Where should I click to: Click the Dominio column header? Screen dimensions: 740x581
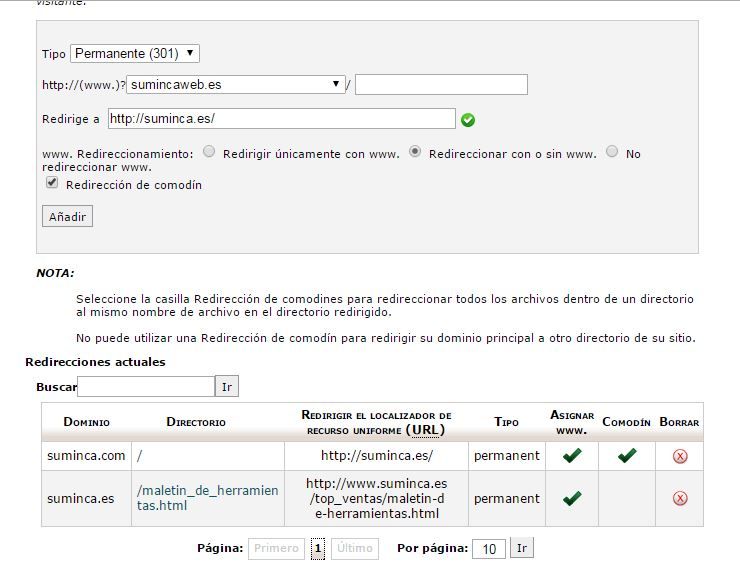86,422
